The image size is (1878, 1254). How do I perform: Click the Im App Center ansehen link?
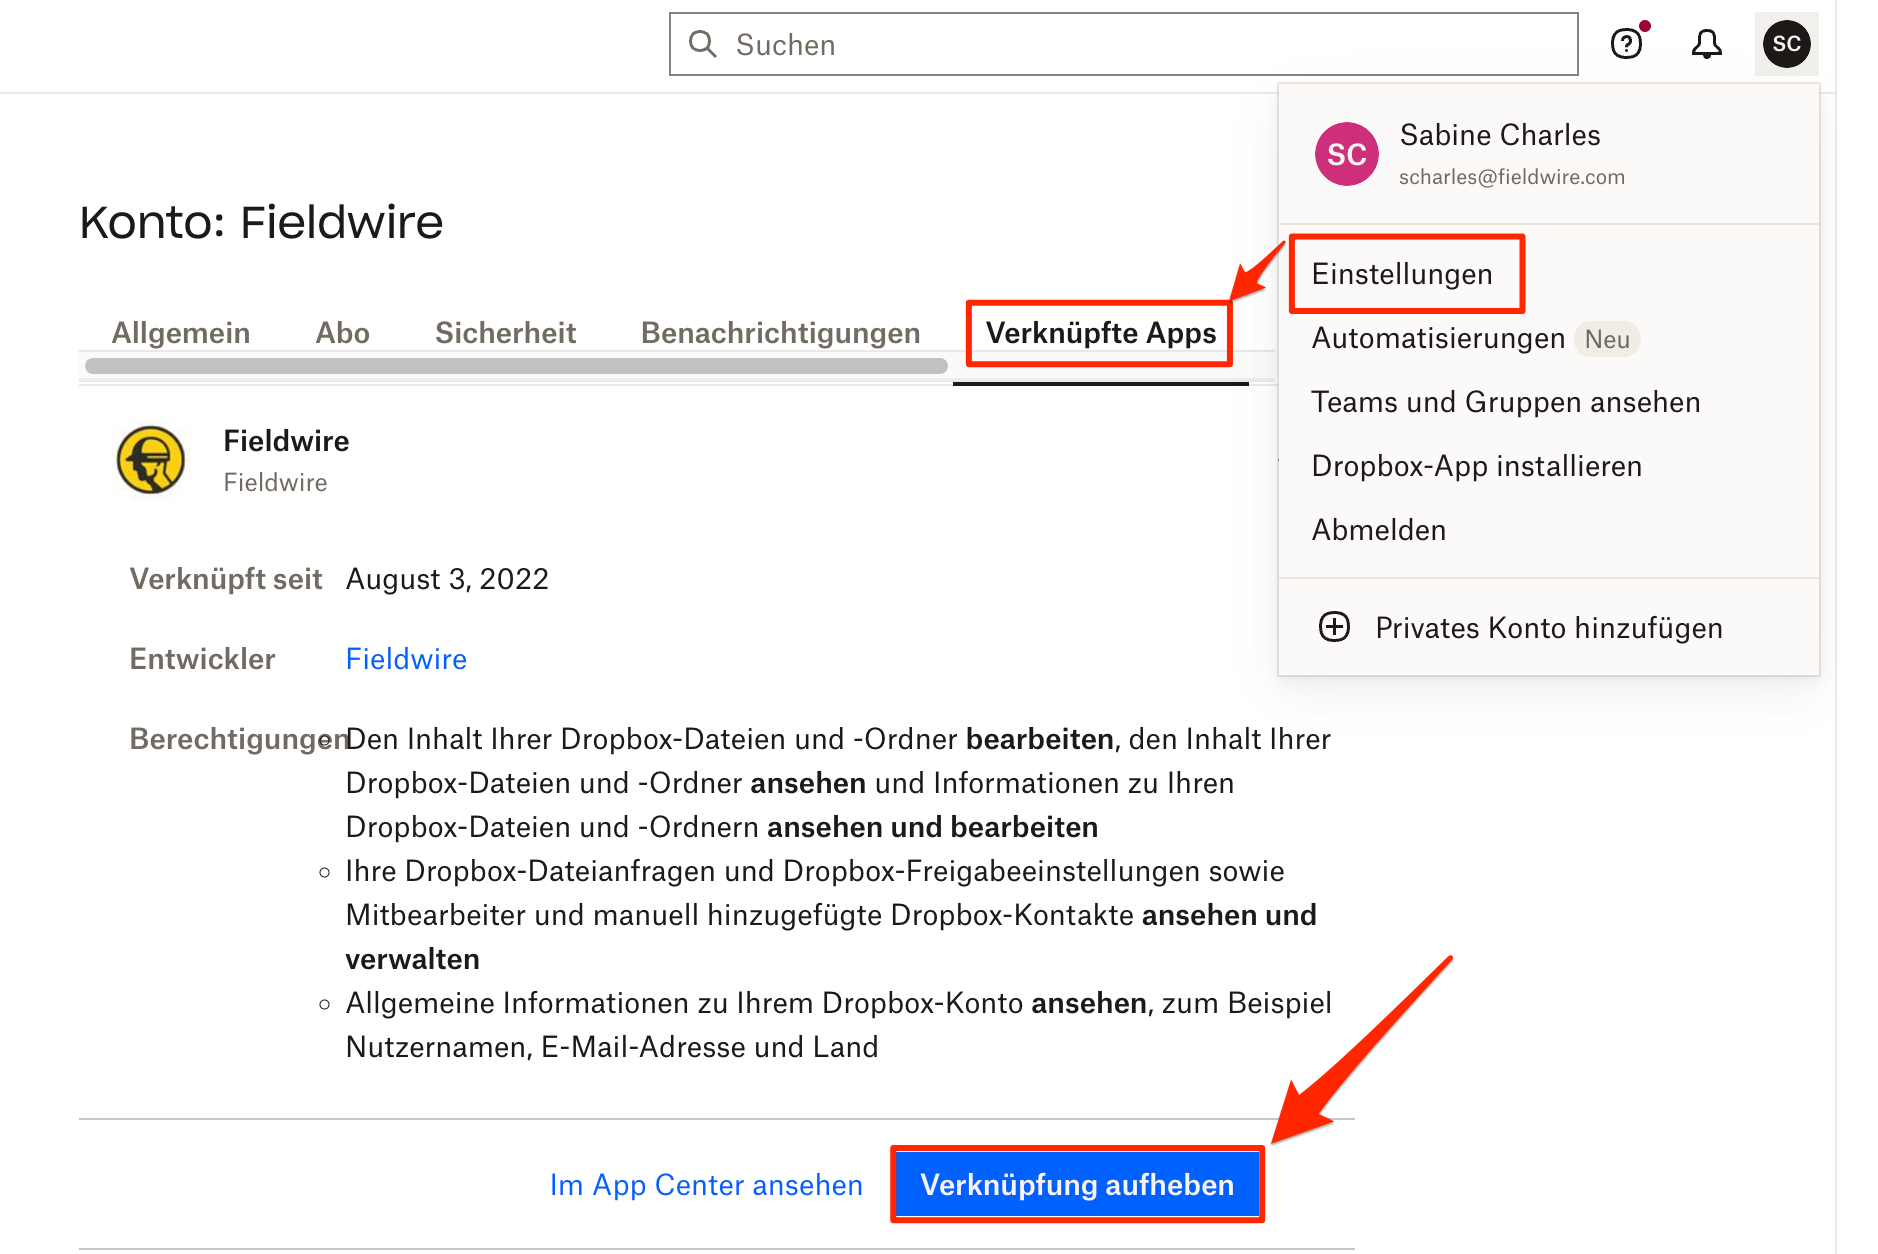tap(706, 1185)
